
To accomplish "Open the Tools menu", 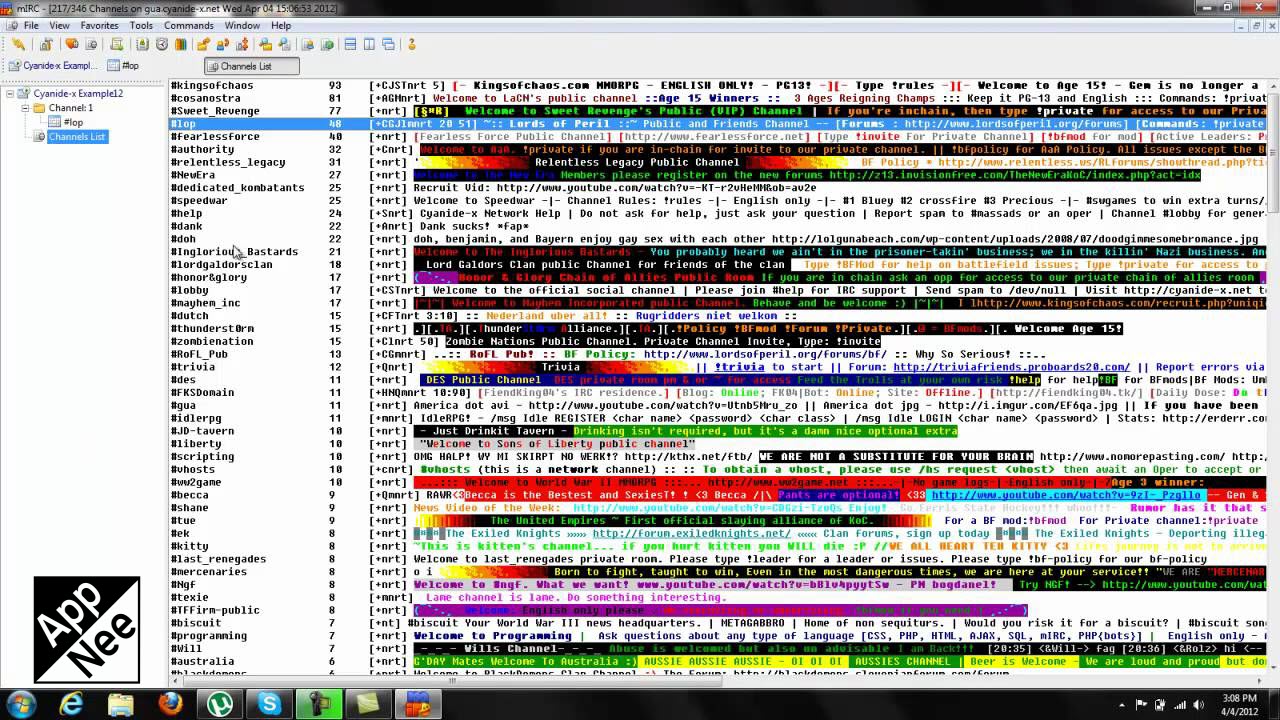I will [x=141, y=25].
